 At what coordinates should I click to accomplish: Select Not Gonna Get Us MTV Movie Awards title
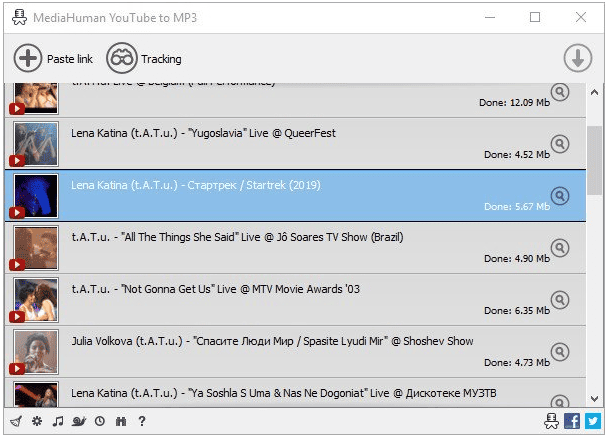pos(216,289)
